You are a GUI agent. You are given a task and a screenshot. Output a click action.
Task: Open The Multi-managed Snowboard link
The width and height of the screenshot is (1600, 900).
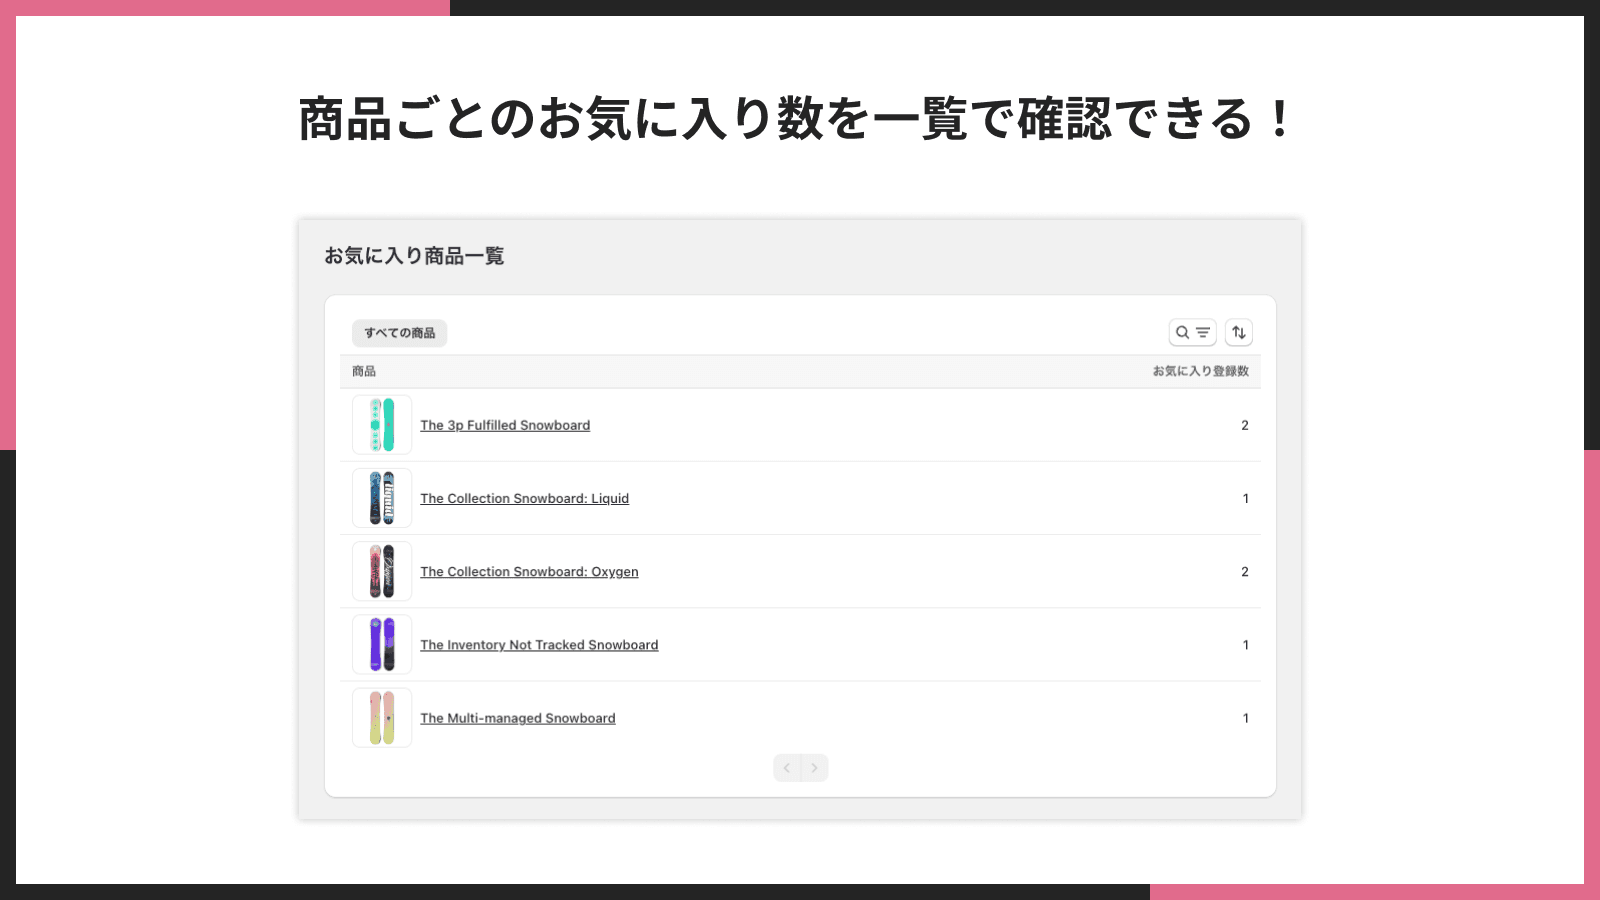517,719
